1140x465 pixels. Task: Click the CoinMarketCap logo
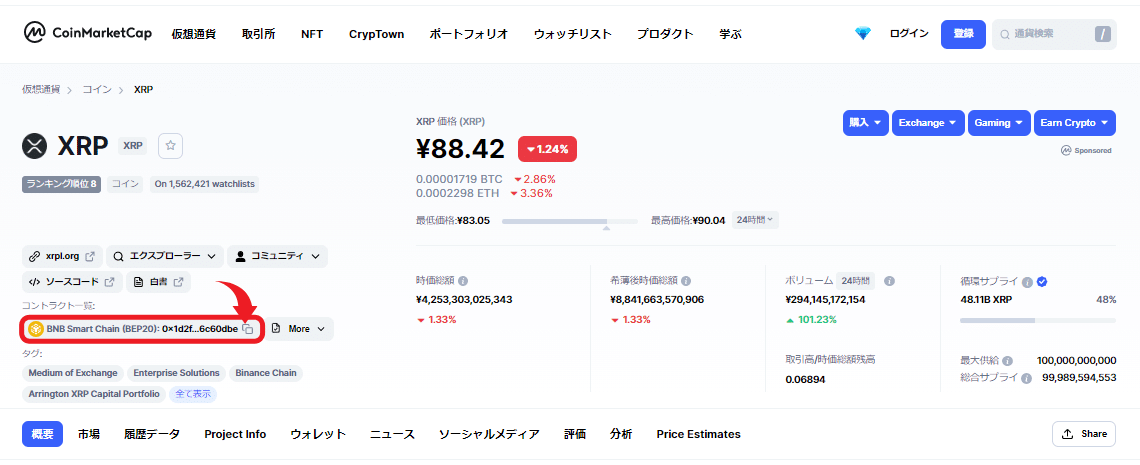88,33
